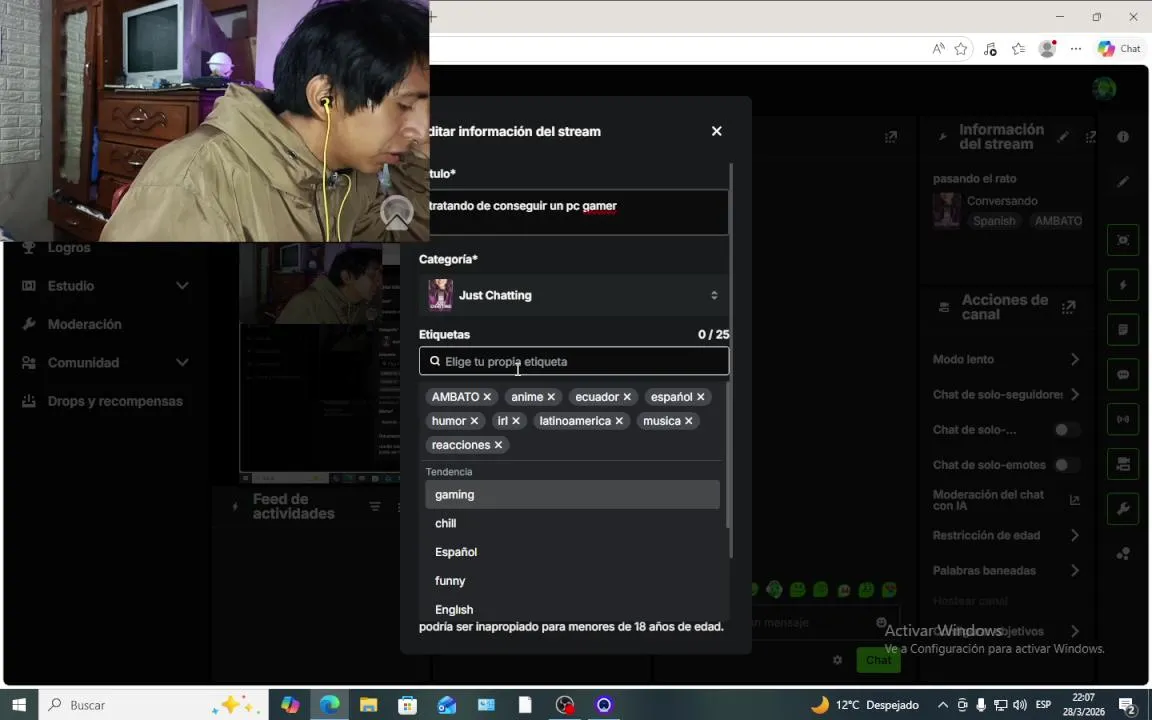Select the funny trending tag
Screen dimensions: 1152x720
coord(572,580)
